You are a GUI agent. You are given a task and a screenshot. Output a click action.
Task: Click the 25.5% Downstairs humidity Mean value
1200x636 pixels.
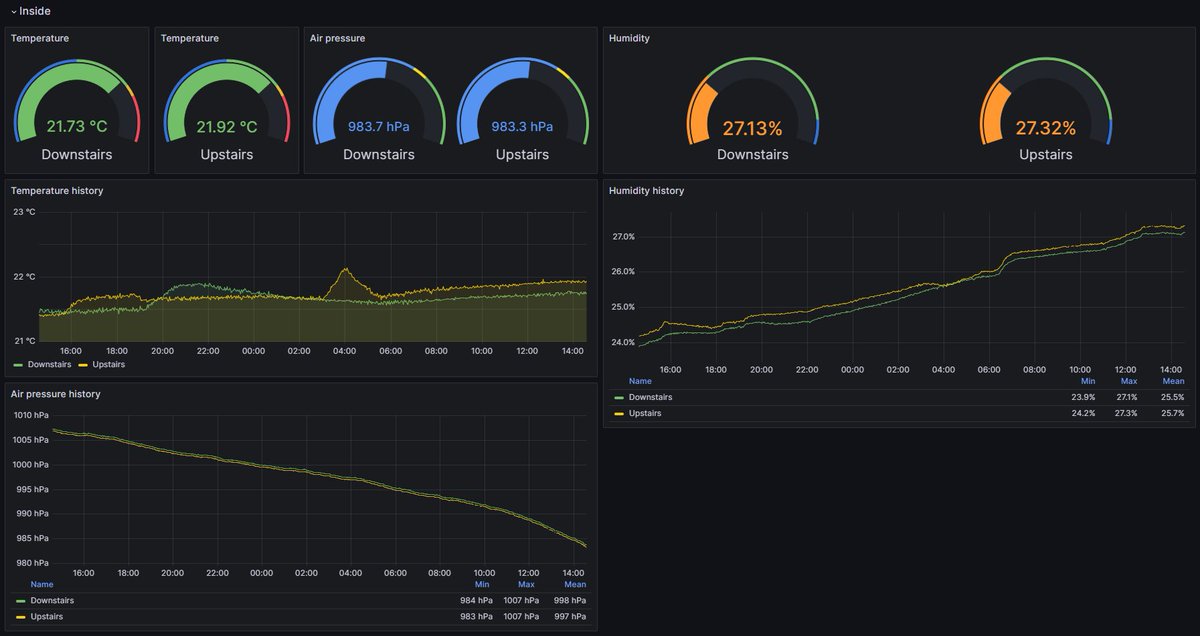pos(1171,397)
